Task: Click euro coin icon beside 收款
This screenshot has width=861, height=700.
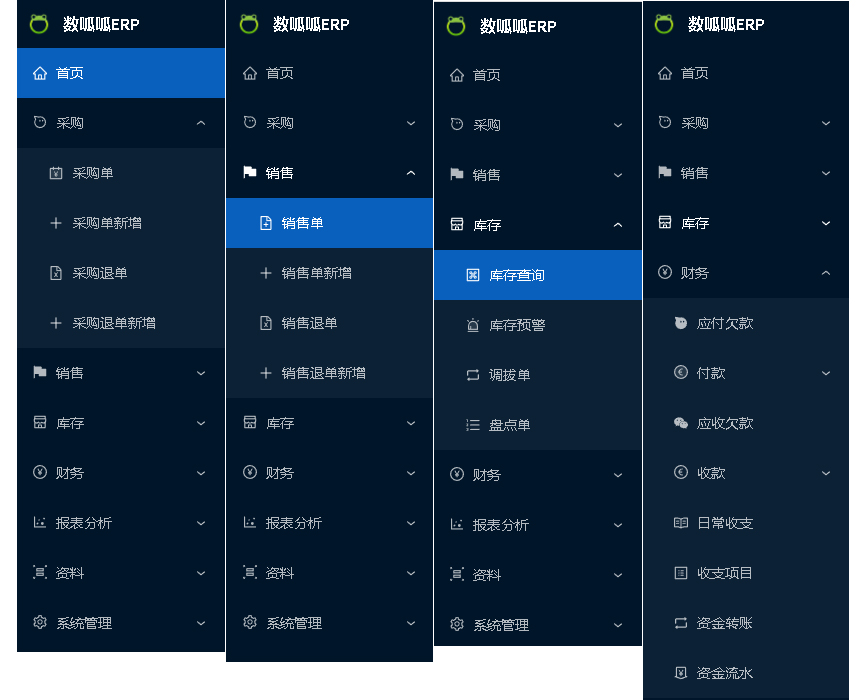Action: pos(681,472)
